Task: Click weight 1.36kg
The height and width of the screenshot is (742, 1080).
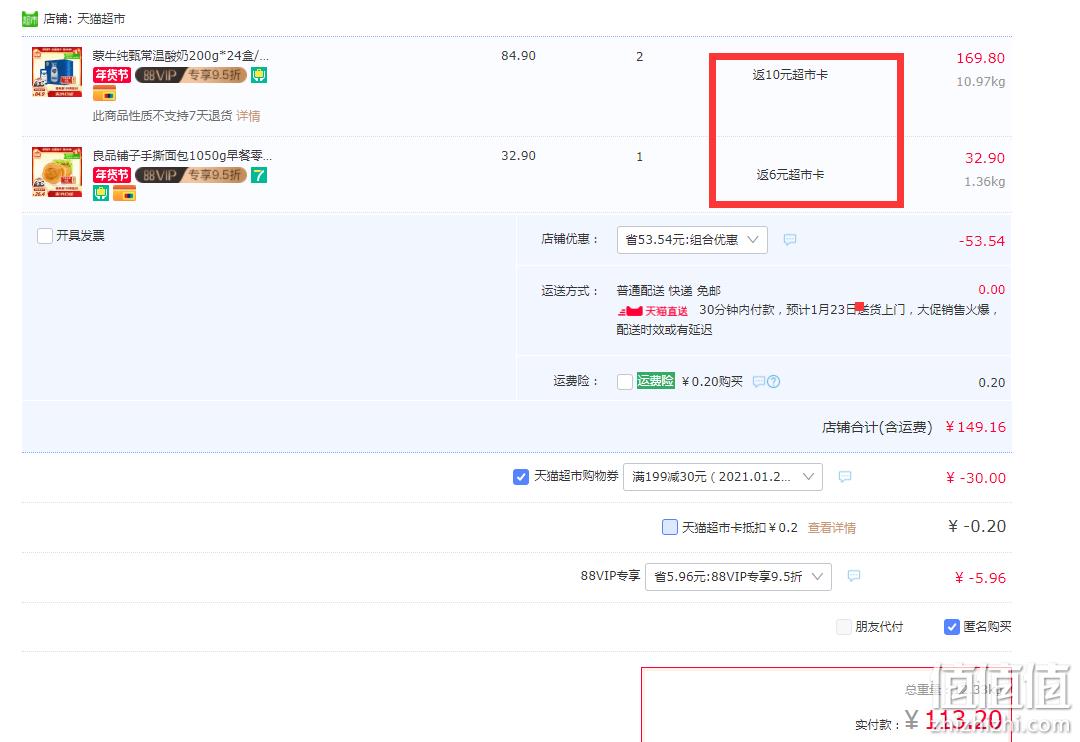Action: (985, 182)
